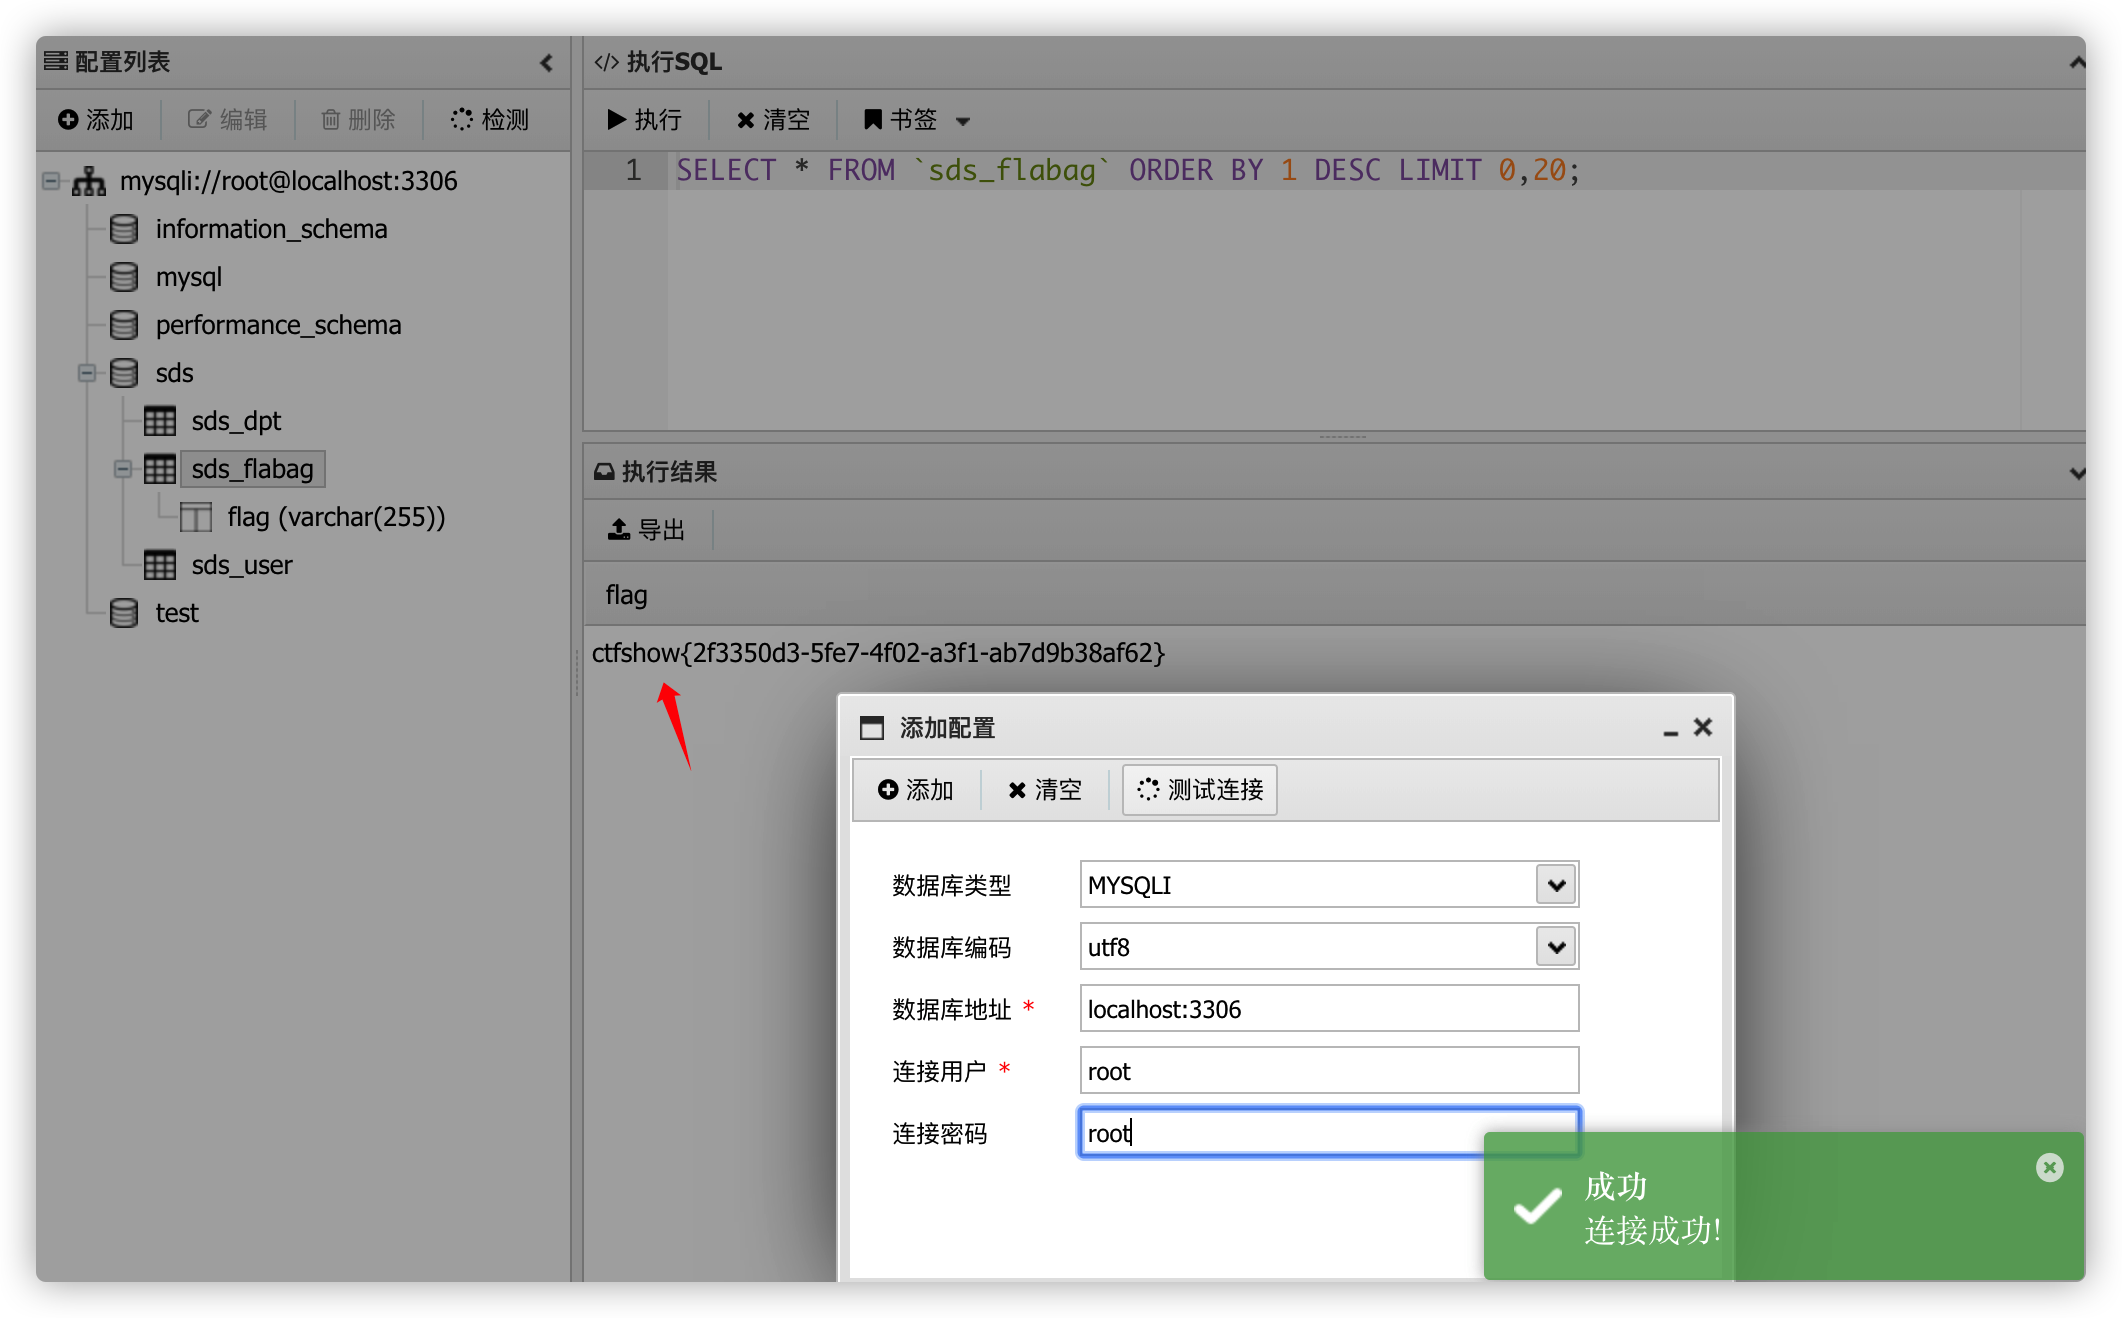Focus the 连接用户 root field
This screenshot has height=1318, width=2122.
1329,1071
